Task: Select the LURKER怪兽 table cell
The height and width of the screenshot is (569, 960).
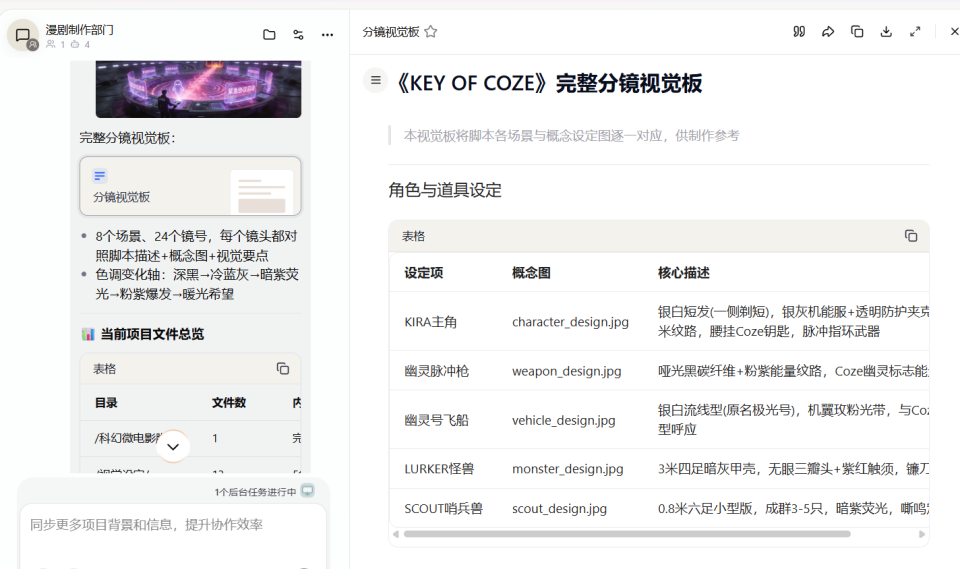Action: click(439, 469)
